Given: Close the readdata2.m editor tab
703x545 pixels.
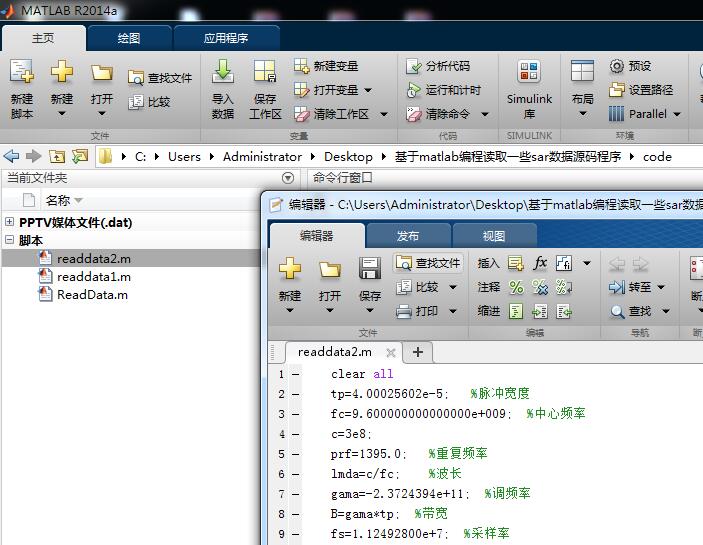Looking at the screenshot, I should (x=391, y=352).
